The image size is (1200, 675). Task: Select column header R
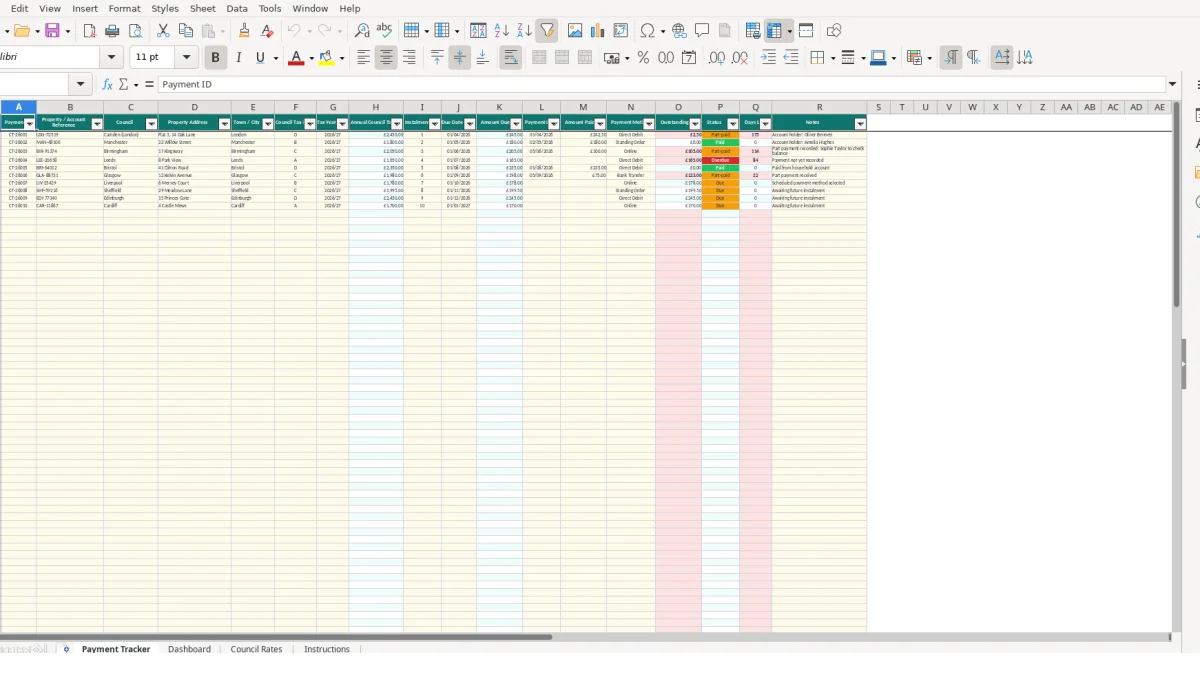pyautogui.click(x=819, y=107)
